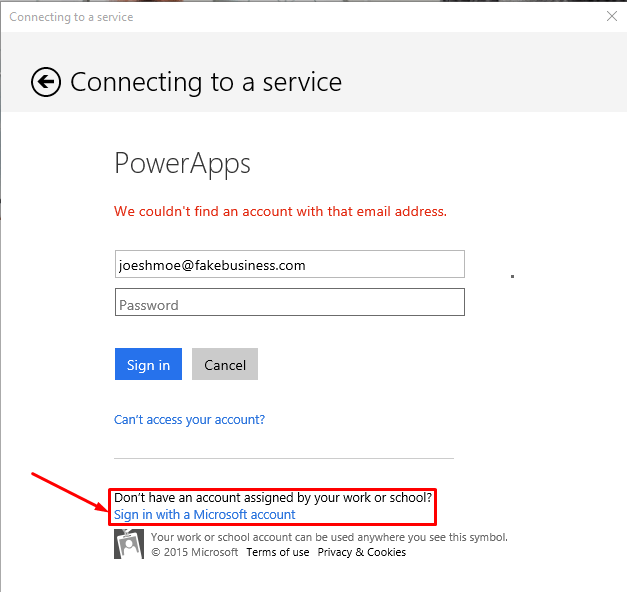Close the Connecting to a service window
This screenshot has width=627, height=592.
pos(611,16)
